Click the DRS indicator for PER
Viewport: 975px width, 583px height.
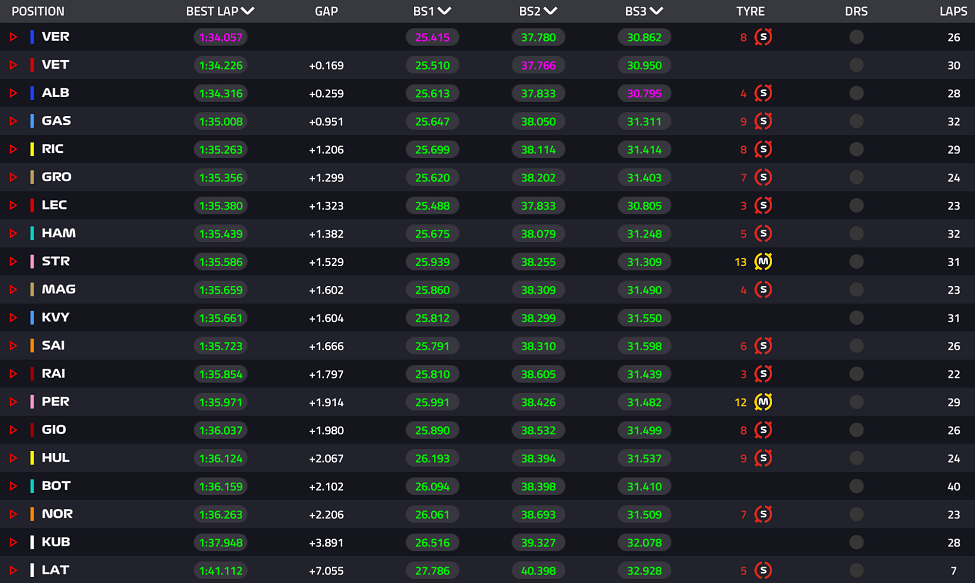click(856, 402)
